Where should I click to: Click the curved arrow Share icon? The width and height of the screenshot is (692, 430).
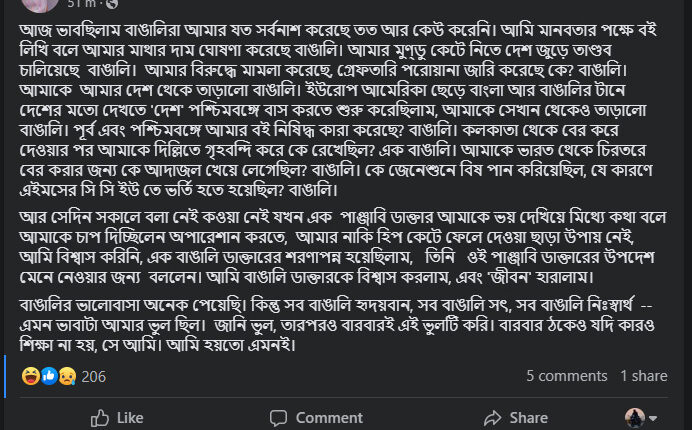click(492, 417)
